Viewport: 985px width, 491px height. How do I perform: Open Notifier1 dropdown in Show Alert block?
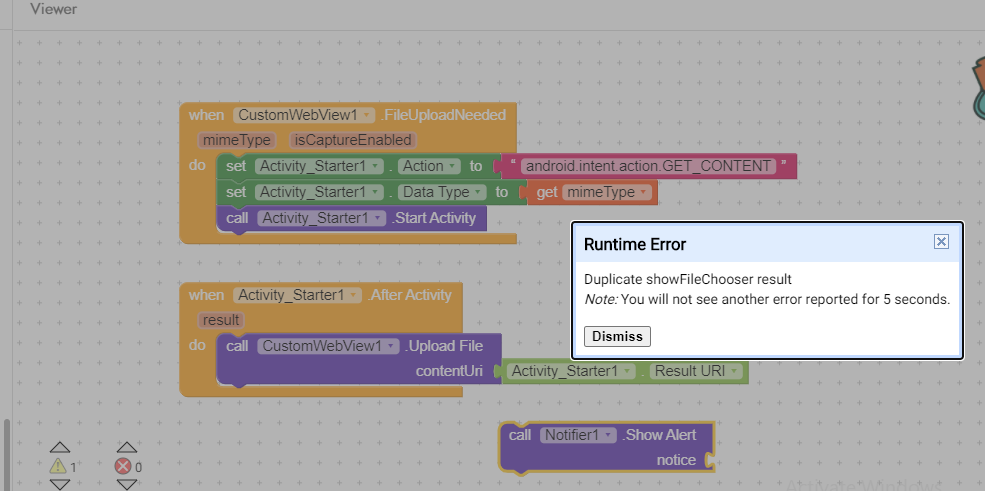tap(606, 435)
